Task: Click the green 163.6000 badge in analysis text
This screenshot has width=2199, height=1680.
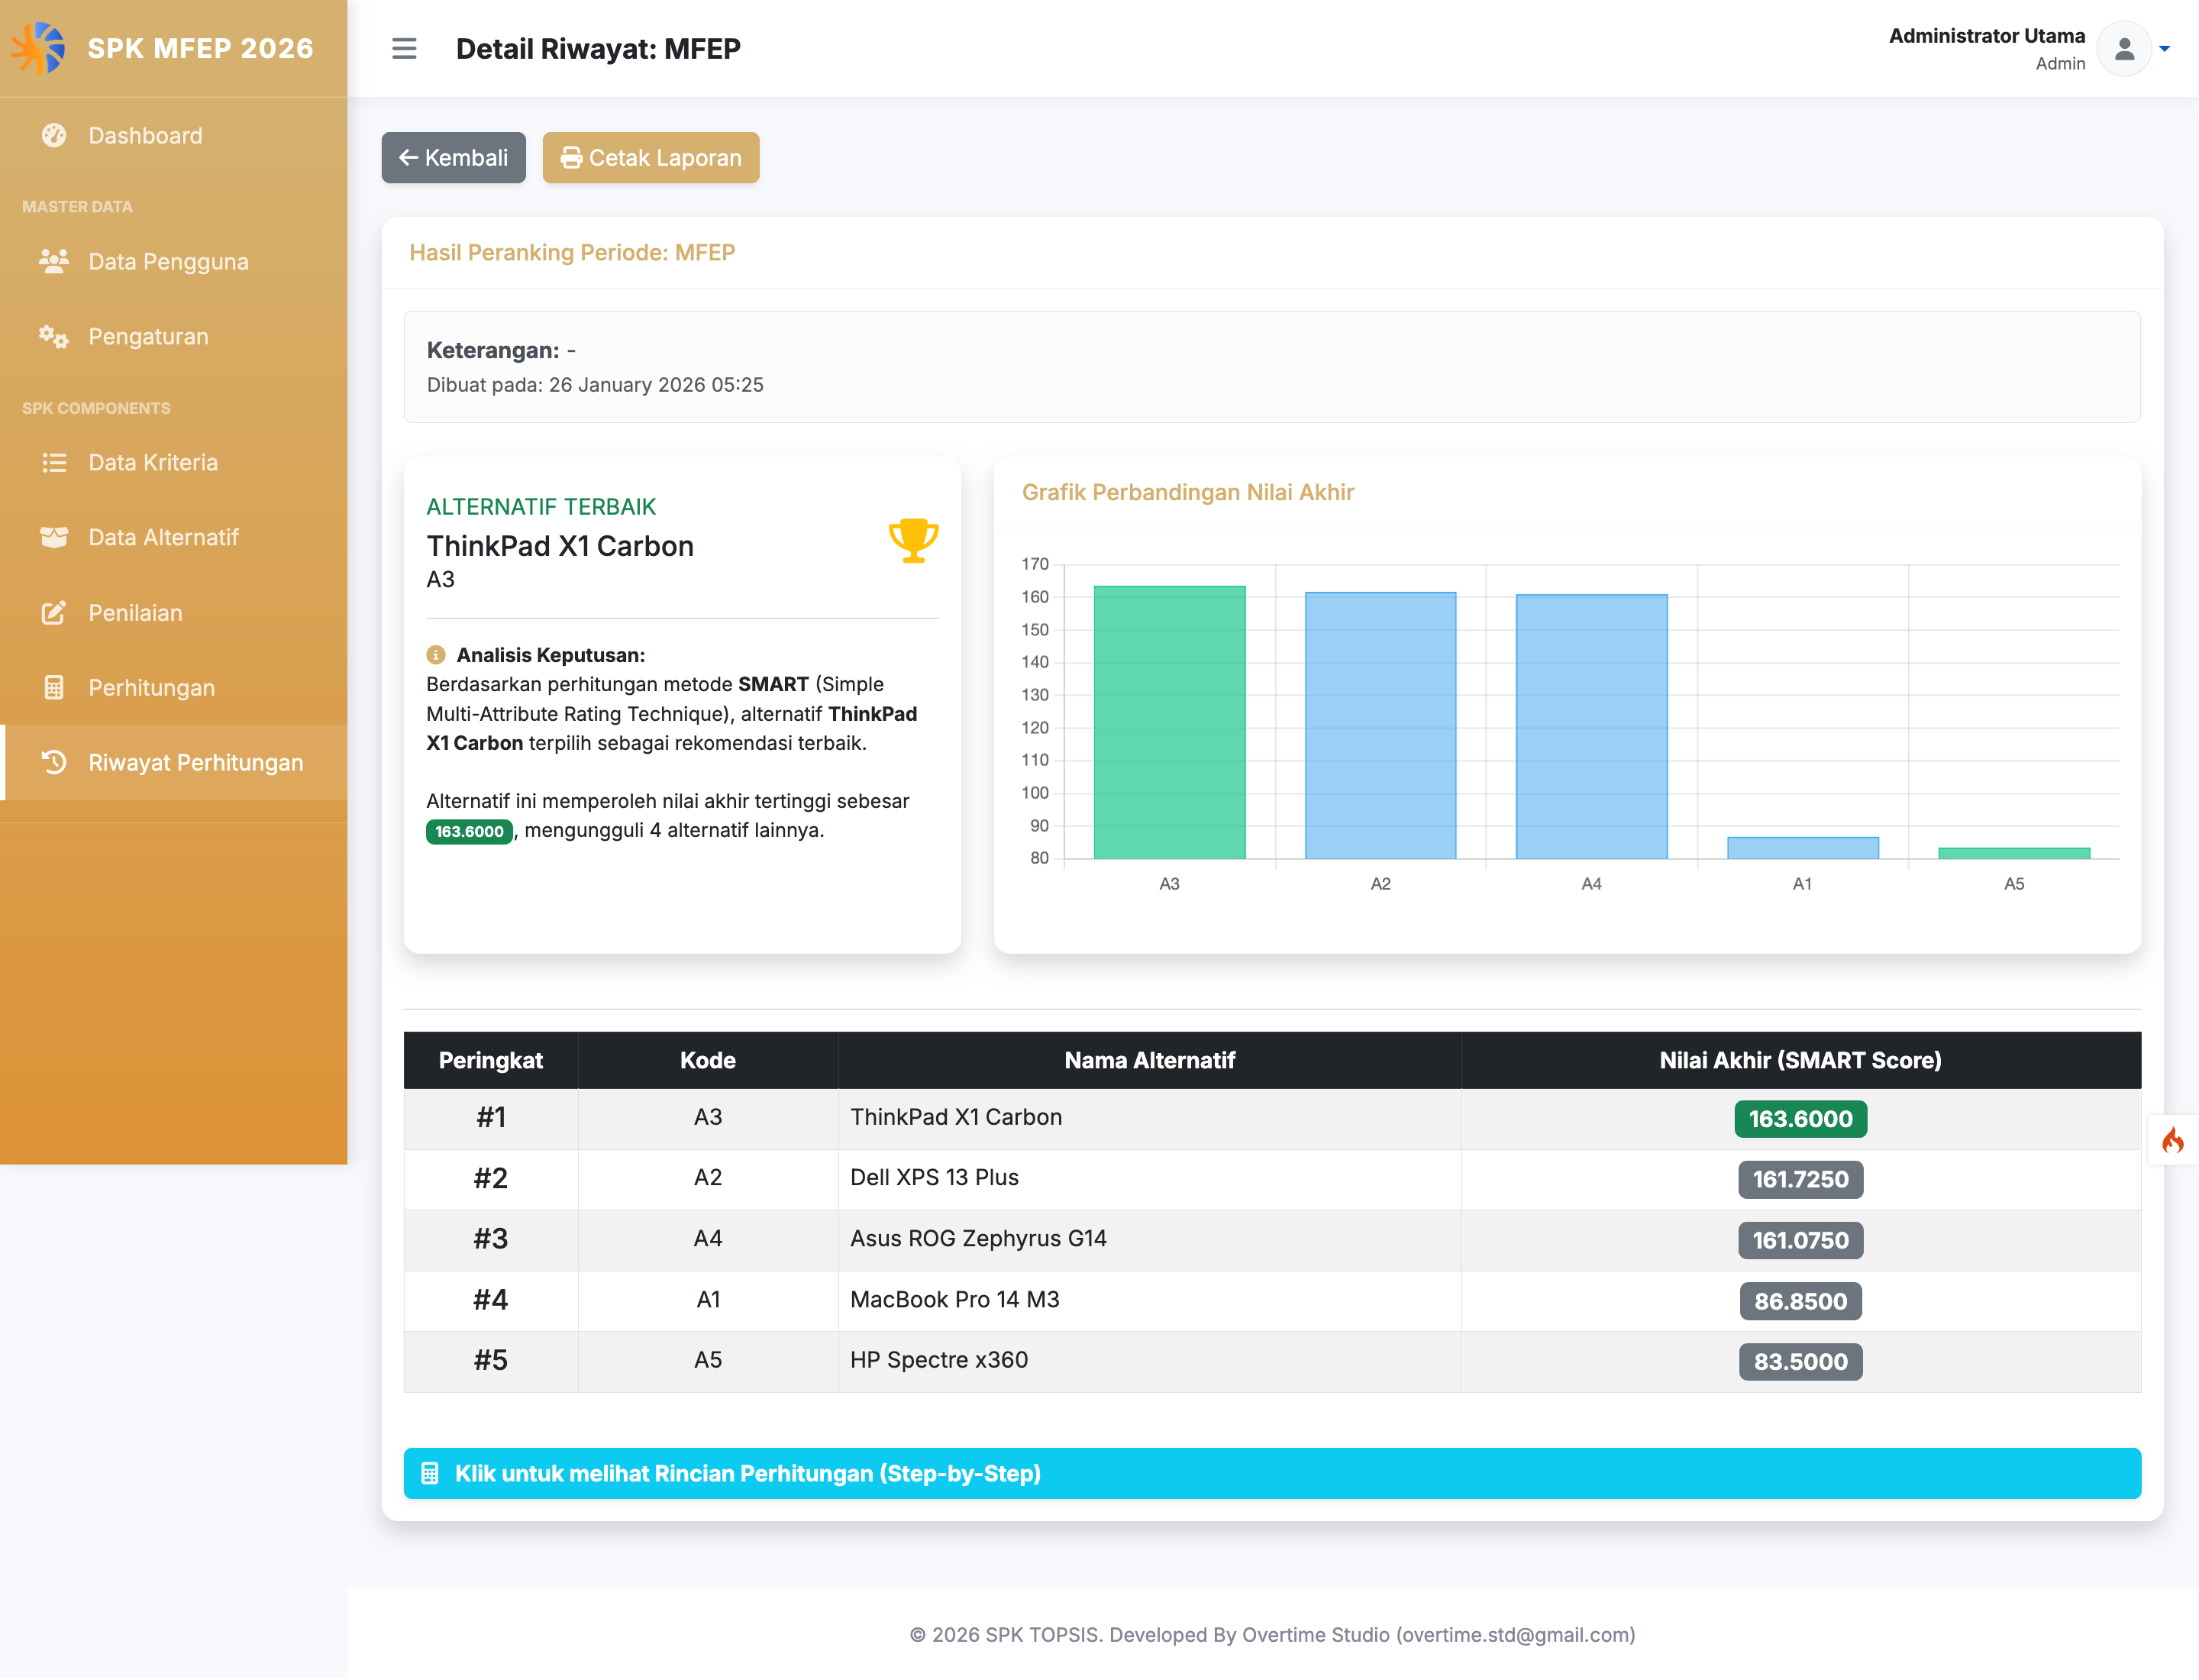Action: pyautogui.click(x=469, y=831)
